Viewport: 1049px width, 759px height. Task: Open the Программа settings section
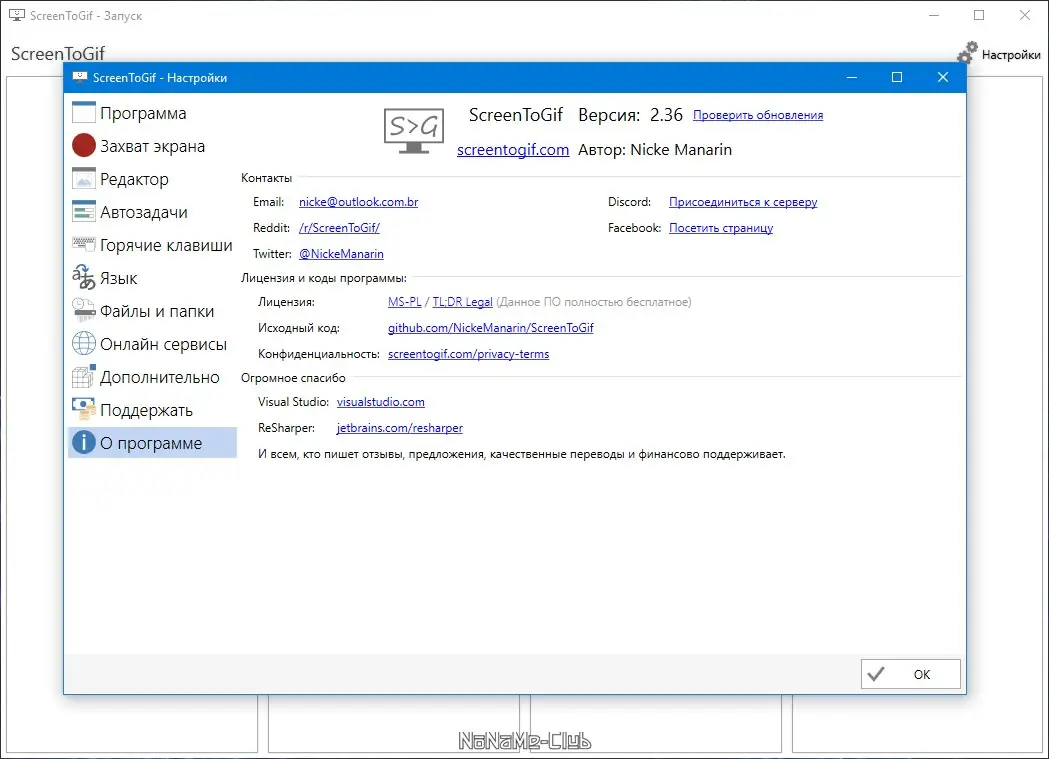[152, 112]
